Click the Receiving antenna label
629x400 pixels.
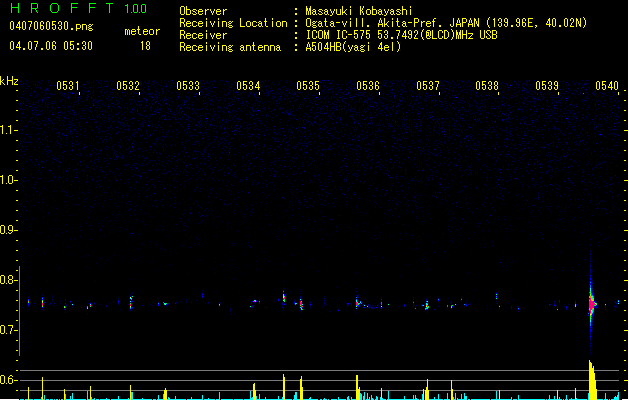230,47
